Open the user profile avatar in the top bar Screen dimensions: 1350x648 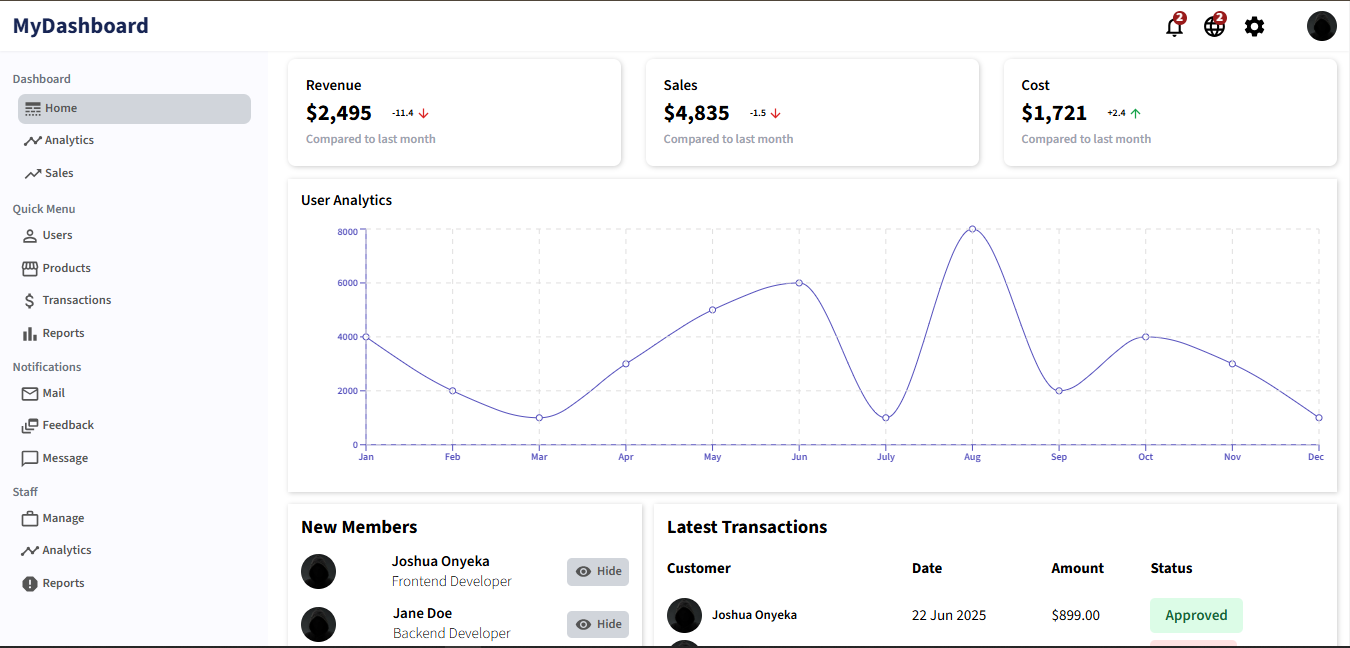tap(1321, 26)
